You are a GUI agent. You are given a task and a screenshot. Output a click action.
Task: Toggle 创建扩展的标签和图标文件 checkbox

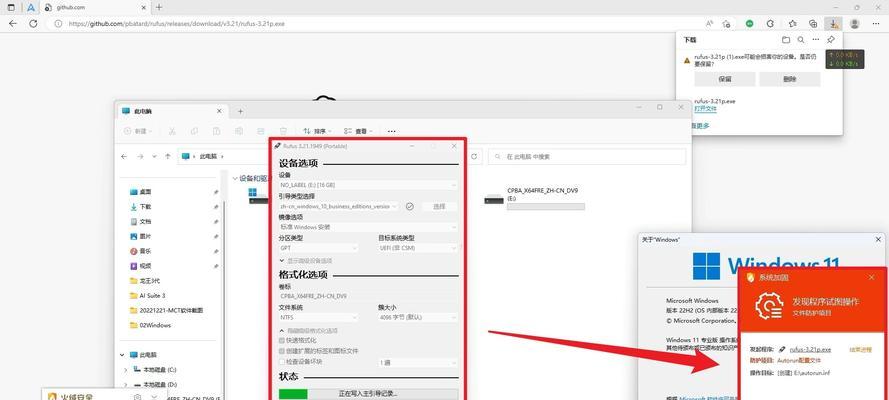(x=282, y=351)
